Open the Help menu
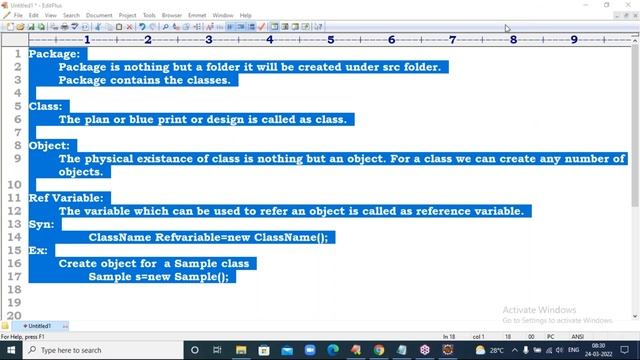Viewport: 640px width, 360px height. coord(245,15)
